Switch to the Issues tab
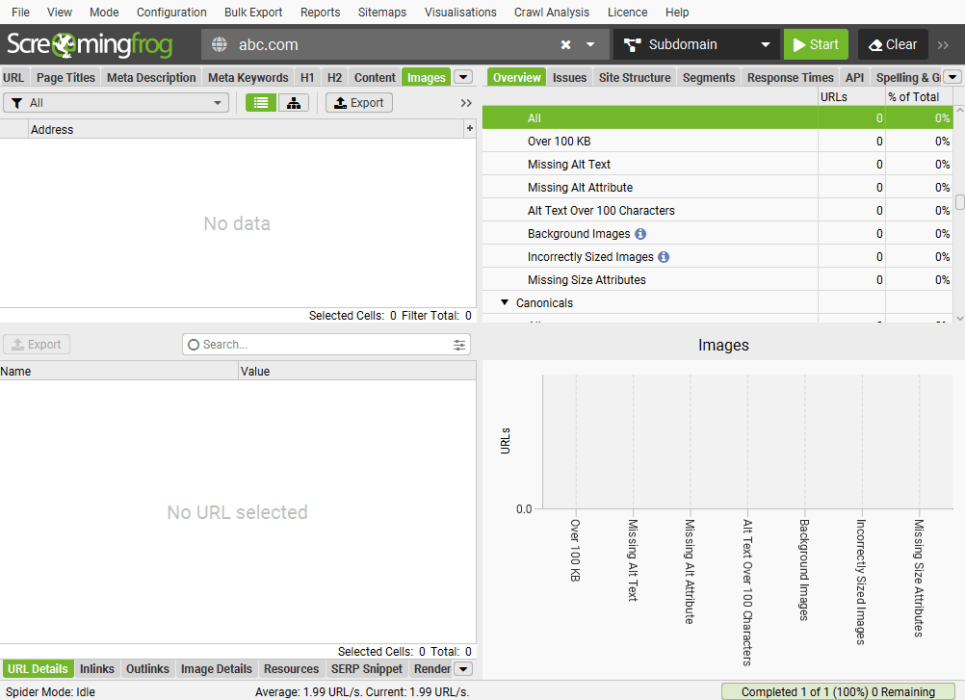This screenshot has width=965, height=700. pyautogui.click(x=569, y=77)
